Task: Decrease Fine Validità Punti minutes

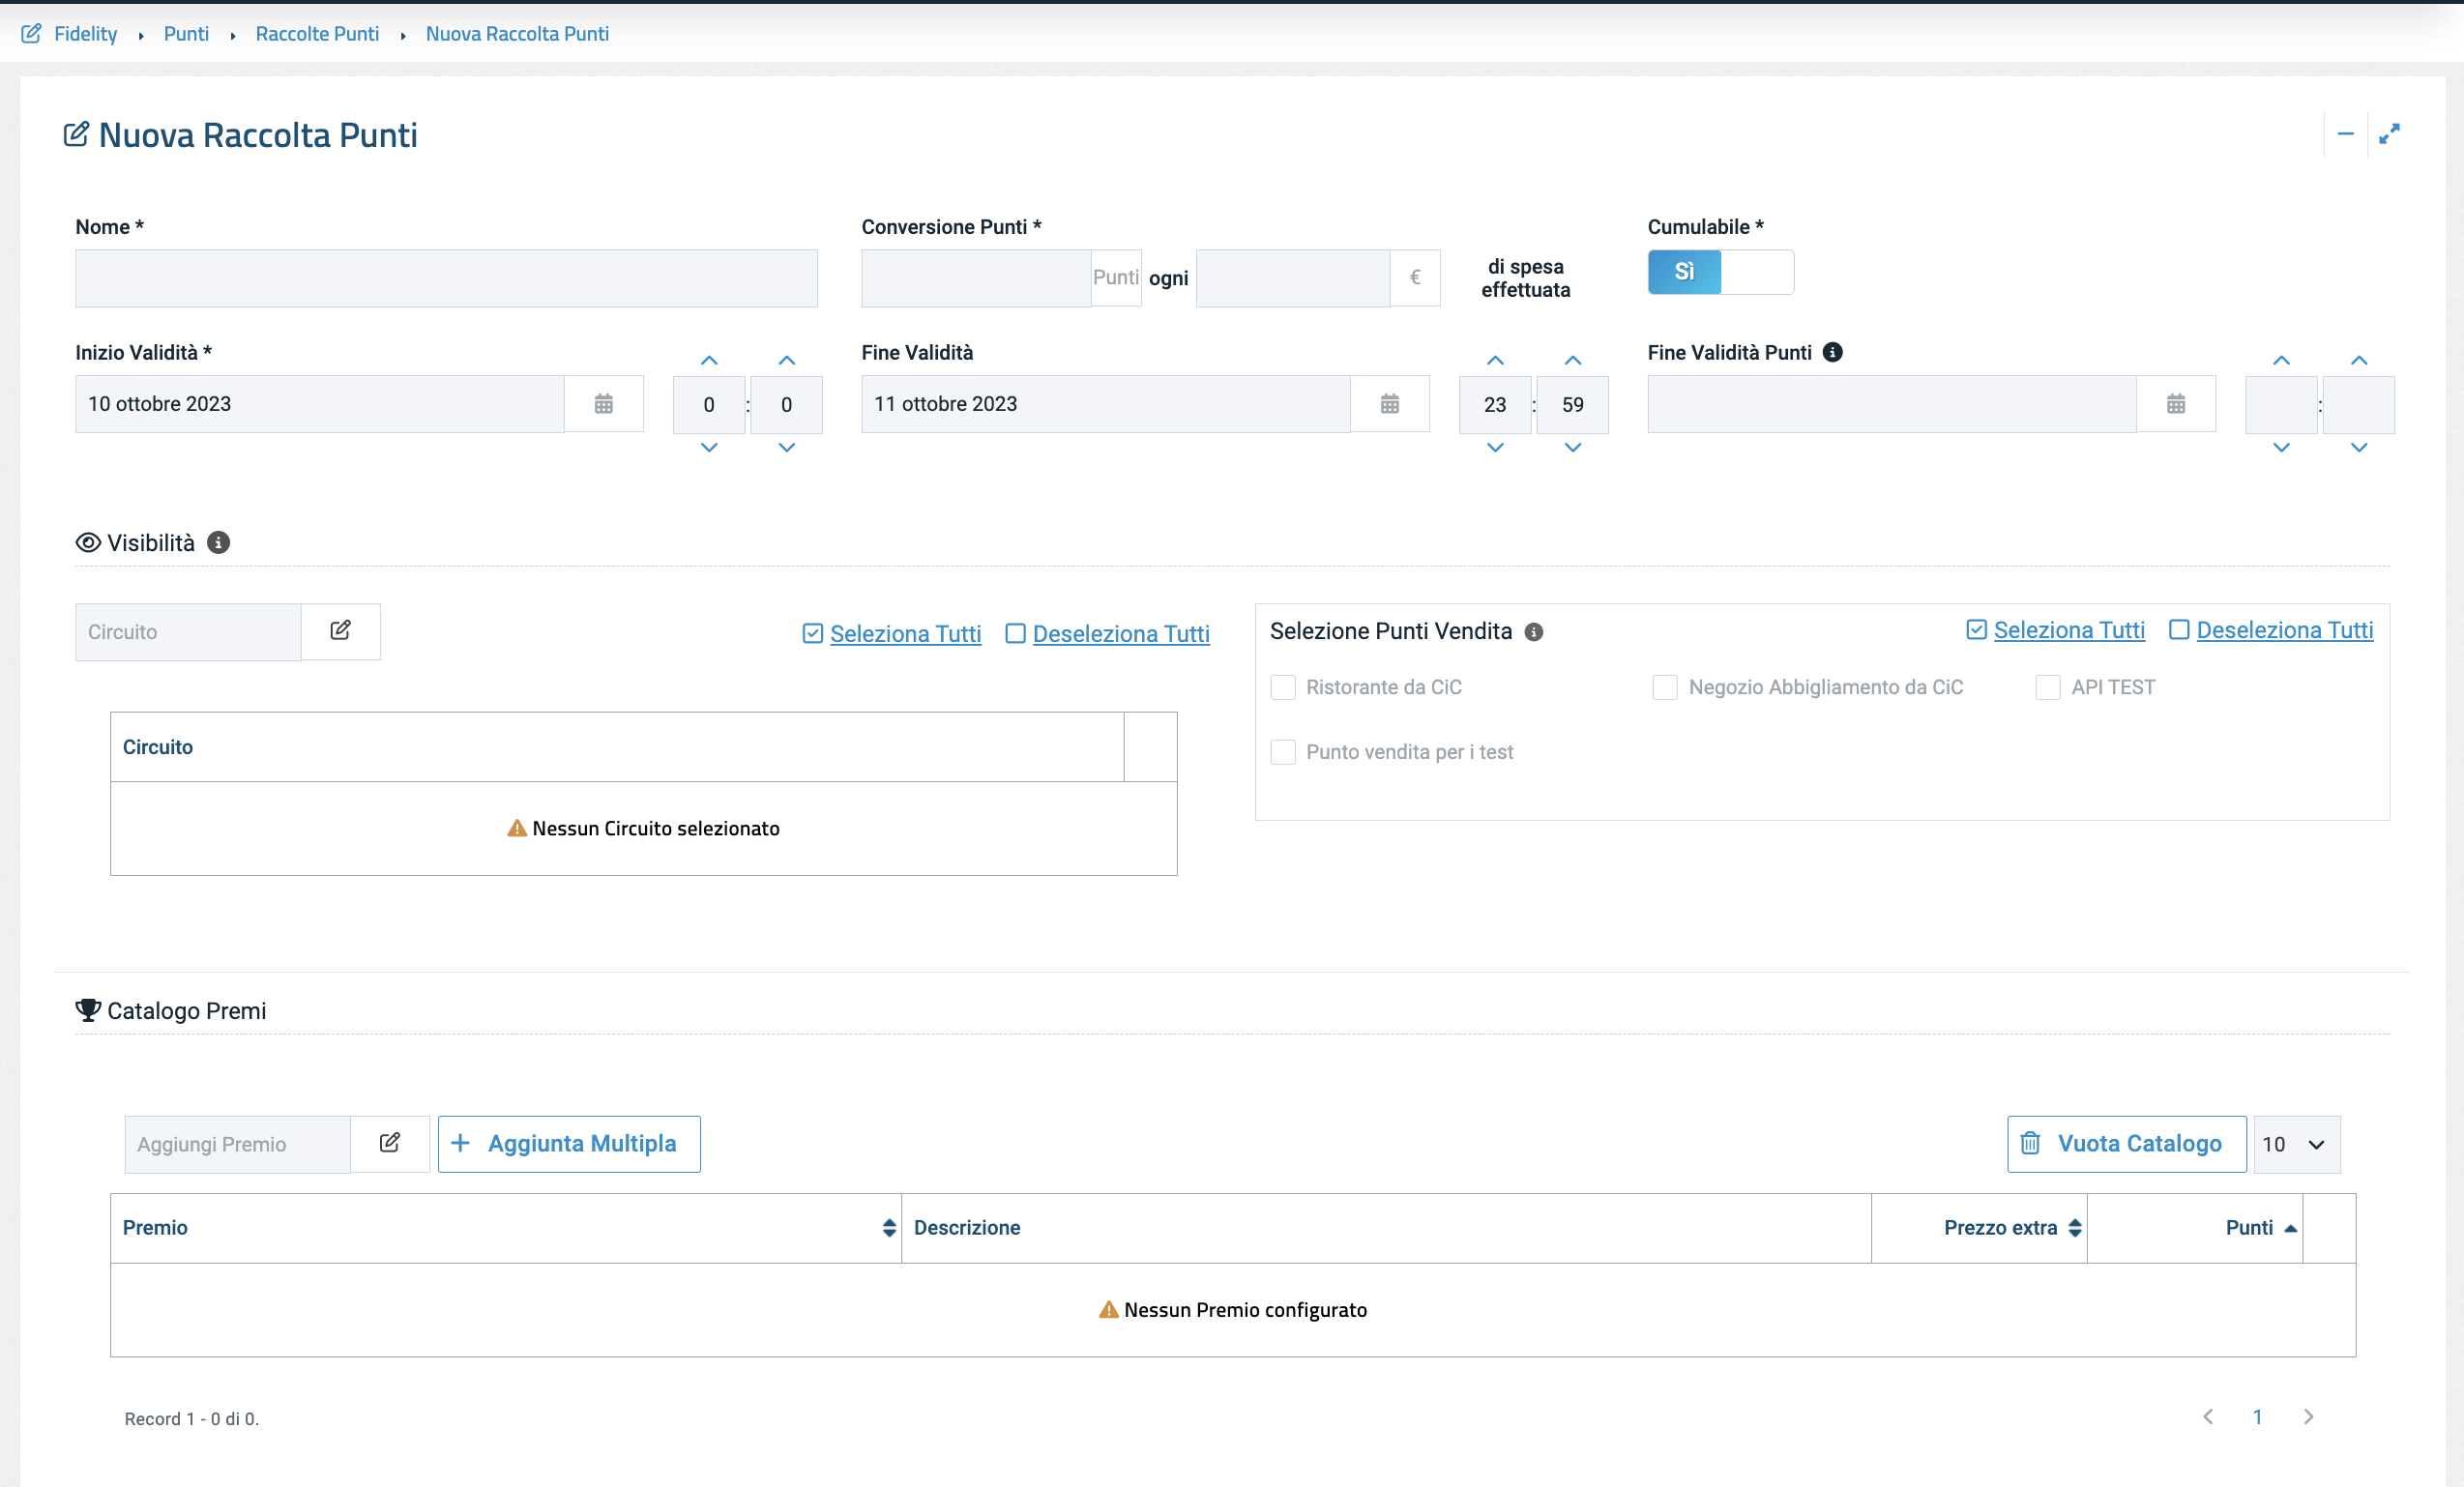Action: tap(2359, 448)
